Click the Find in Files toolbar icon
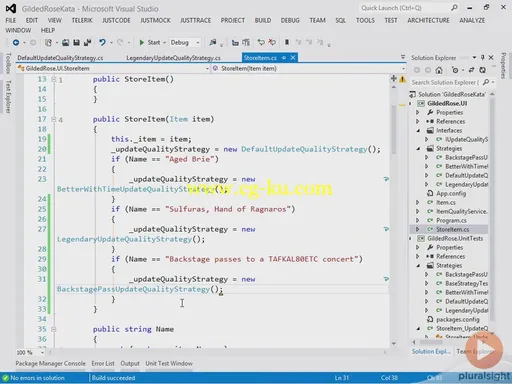The height and width of the screenshot is (384, 512). [x=212, y=42]
